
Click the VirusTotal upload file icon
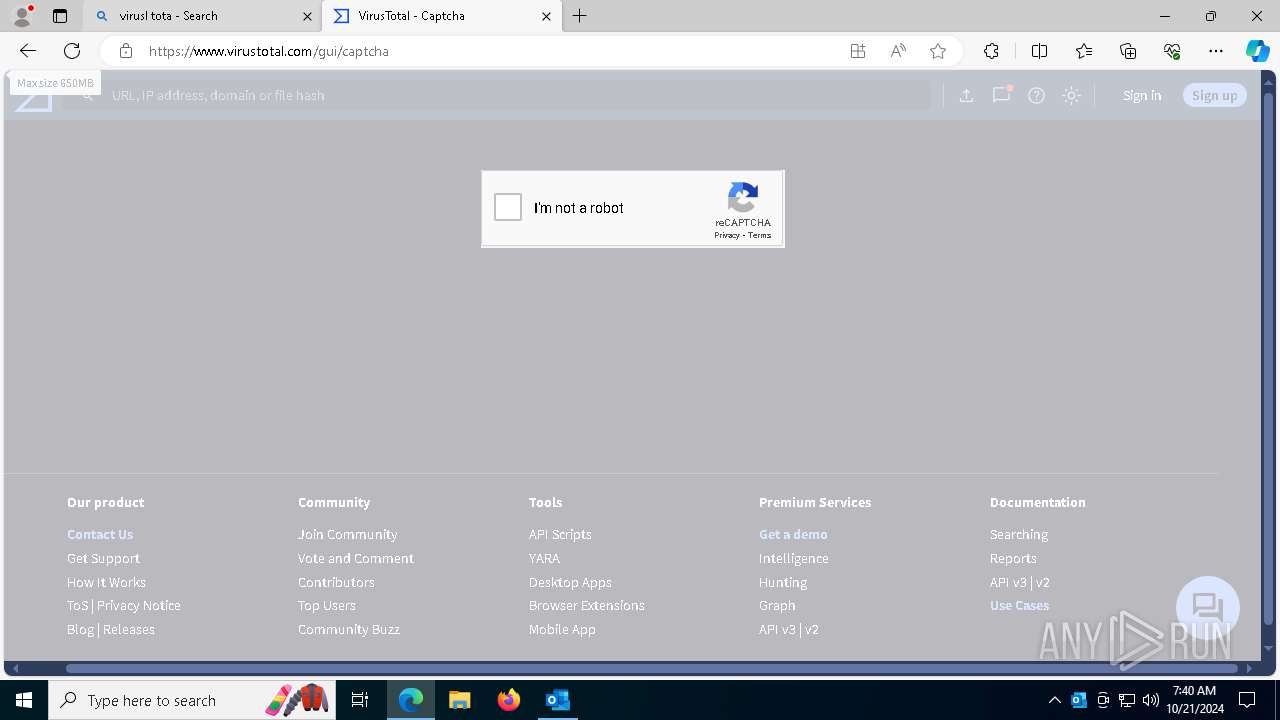pyautogui.click(x=966, y=95)
